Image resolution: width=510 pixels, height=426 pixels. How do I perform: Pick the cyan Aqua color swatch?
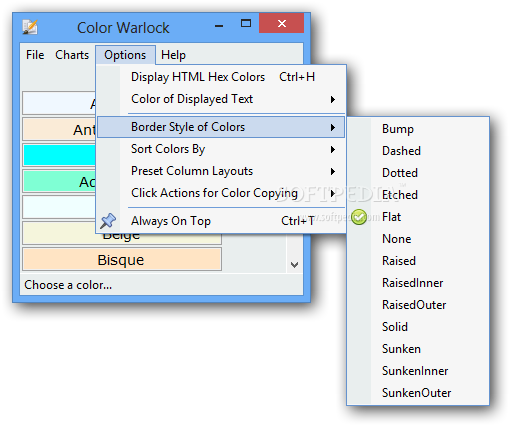[60, 155]
